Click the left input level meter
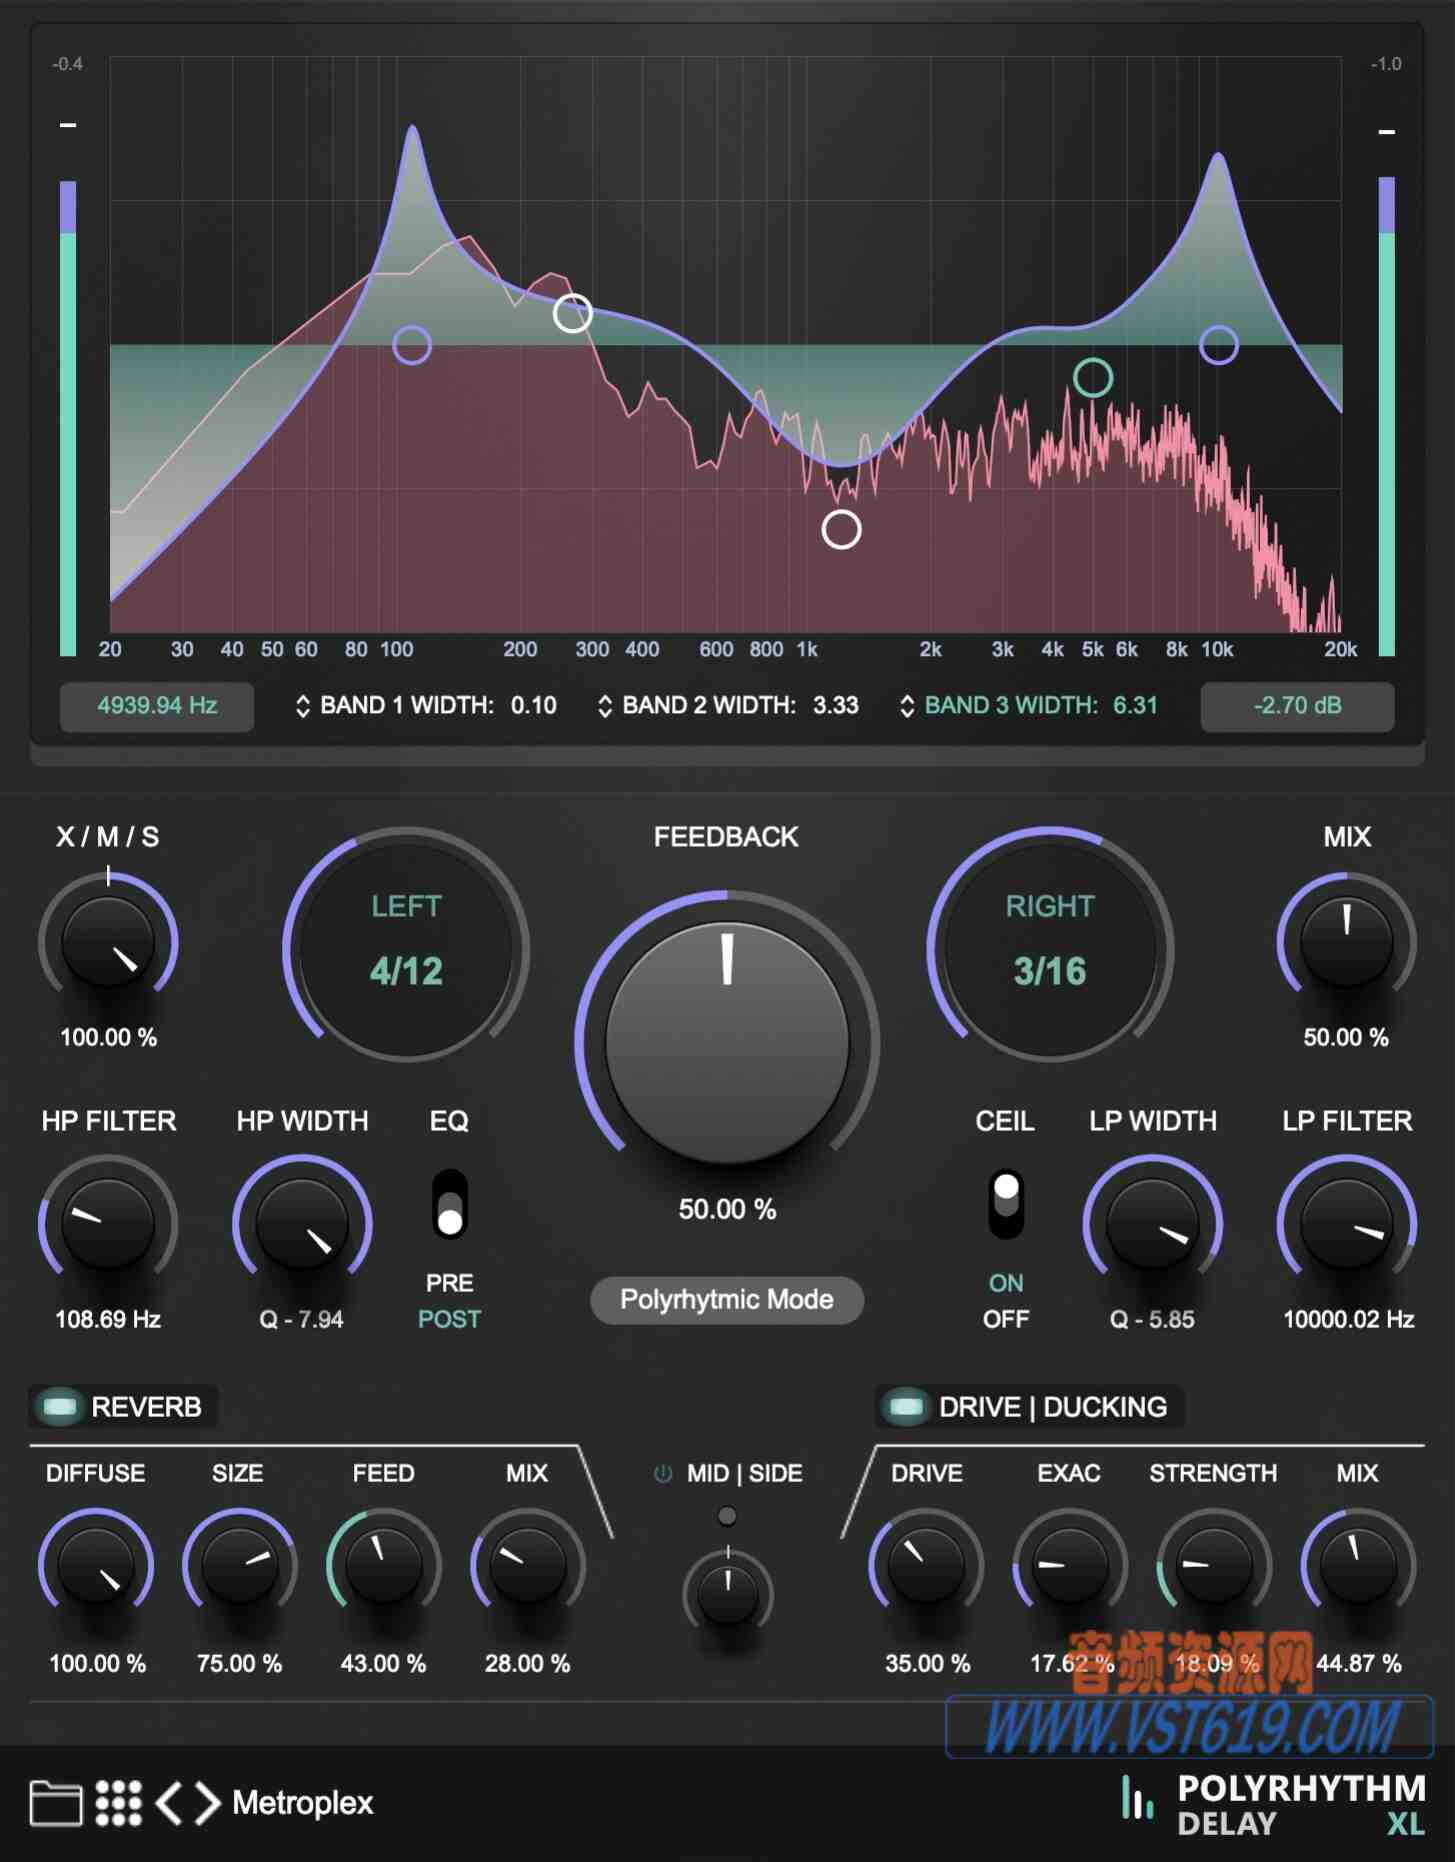The height and width of the screenshot is (1862, 1455). click(68, 418)
